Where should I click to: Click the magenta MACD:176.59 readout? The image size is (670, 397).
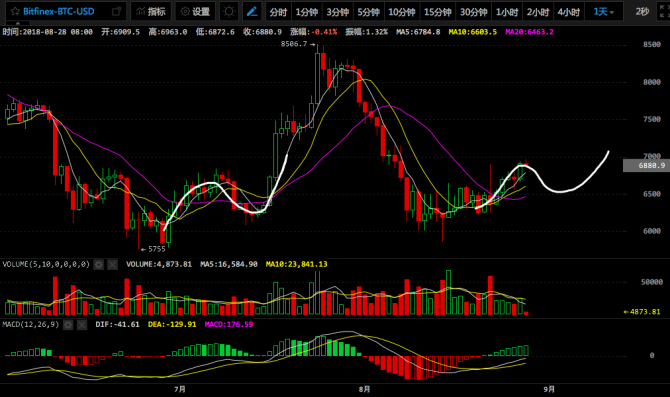pyautogui.click(x=229, y=325)
